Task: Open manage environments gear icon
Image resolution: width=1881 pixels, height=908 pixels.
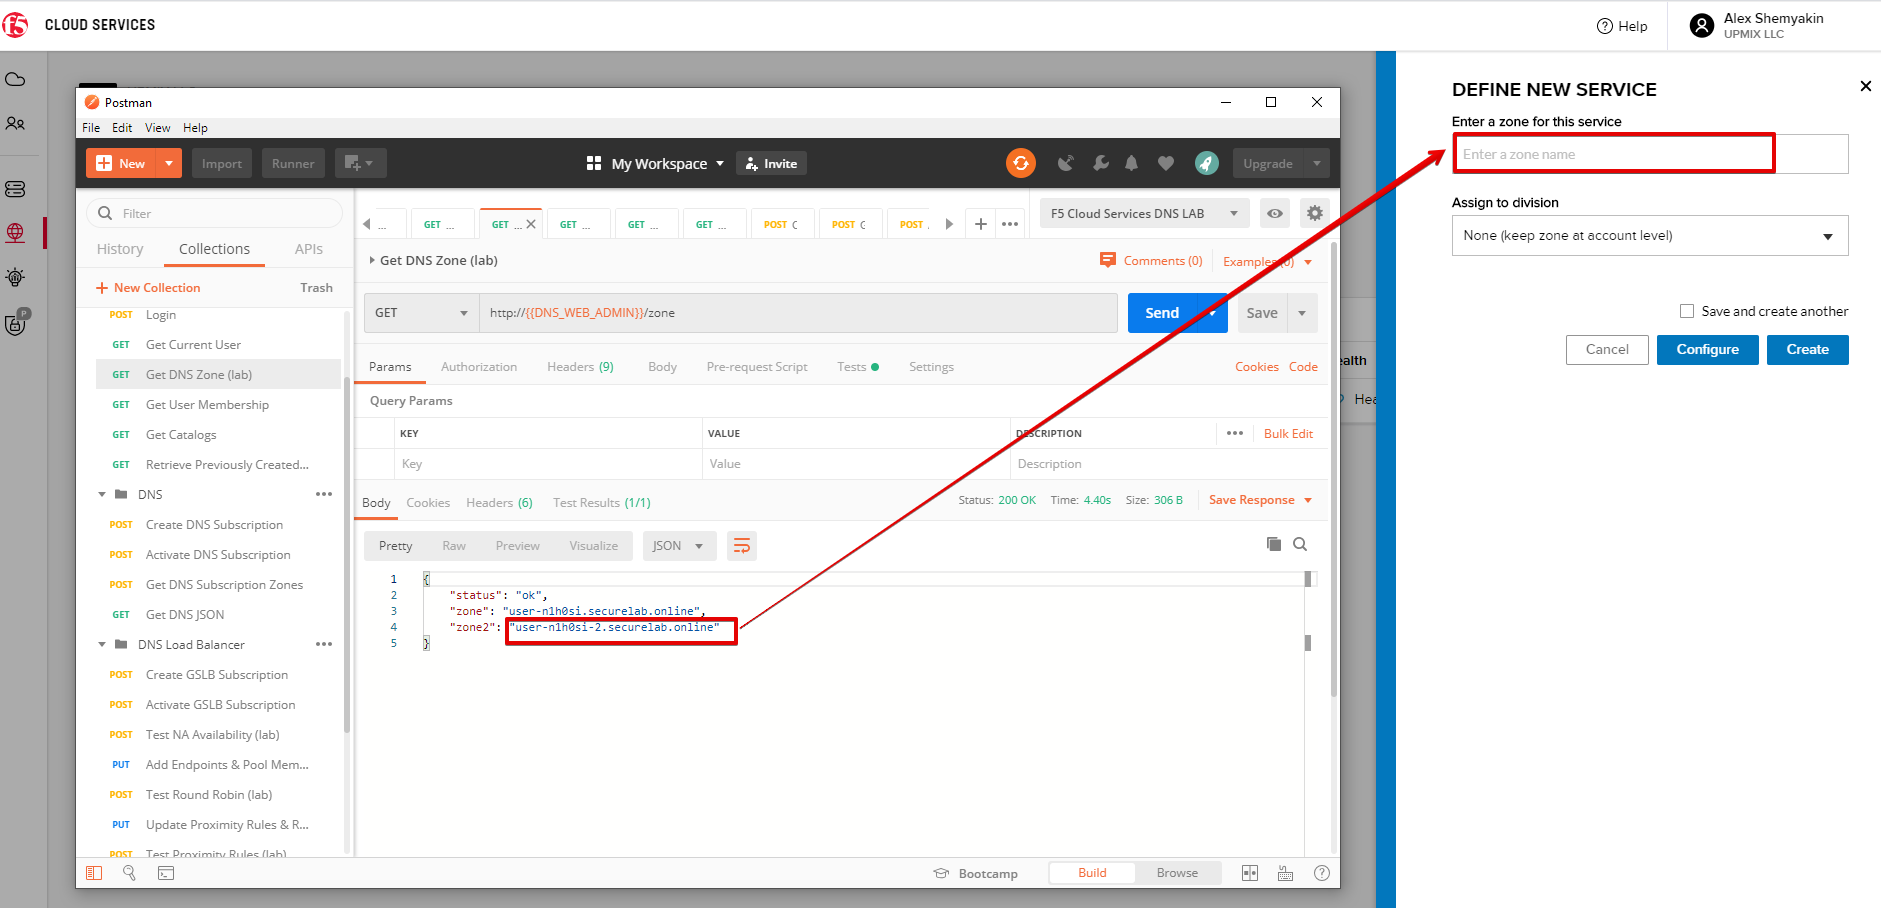Action: point(1315,213)
